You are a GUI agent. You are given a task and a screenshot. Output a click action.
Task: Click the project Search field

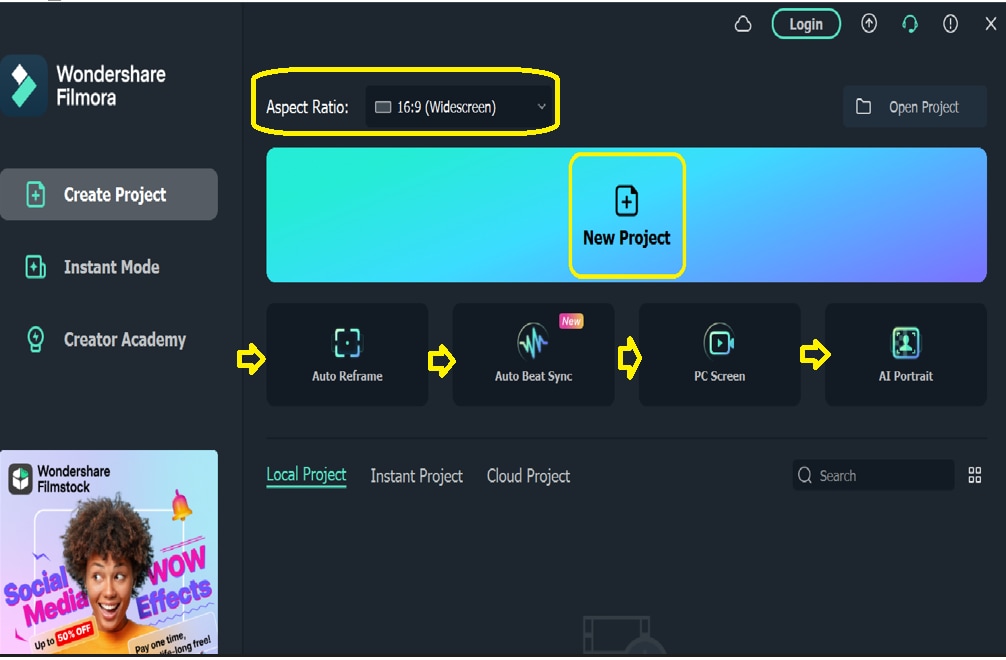873,475
